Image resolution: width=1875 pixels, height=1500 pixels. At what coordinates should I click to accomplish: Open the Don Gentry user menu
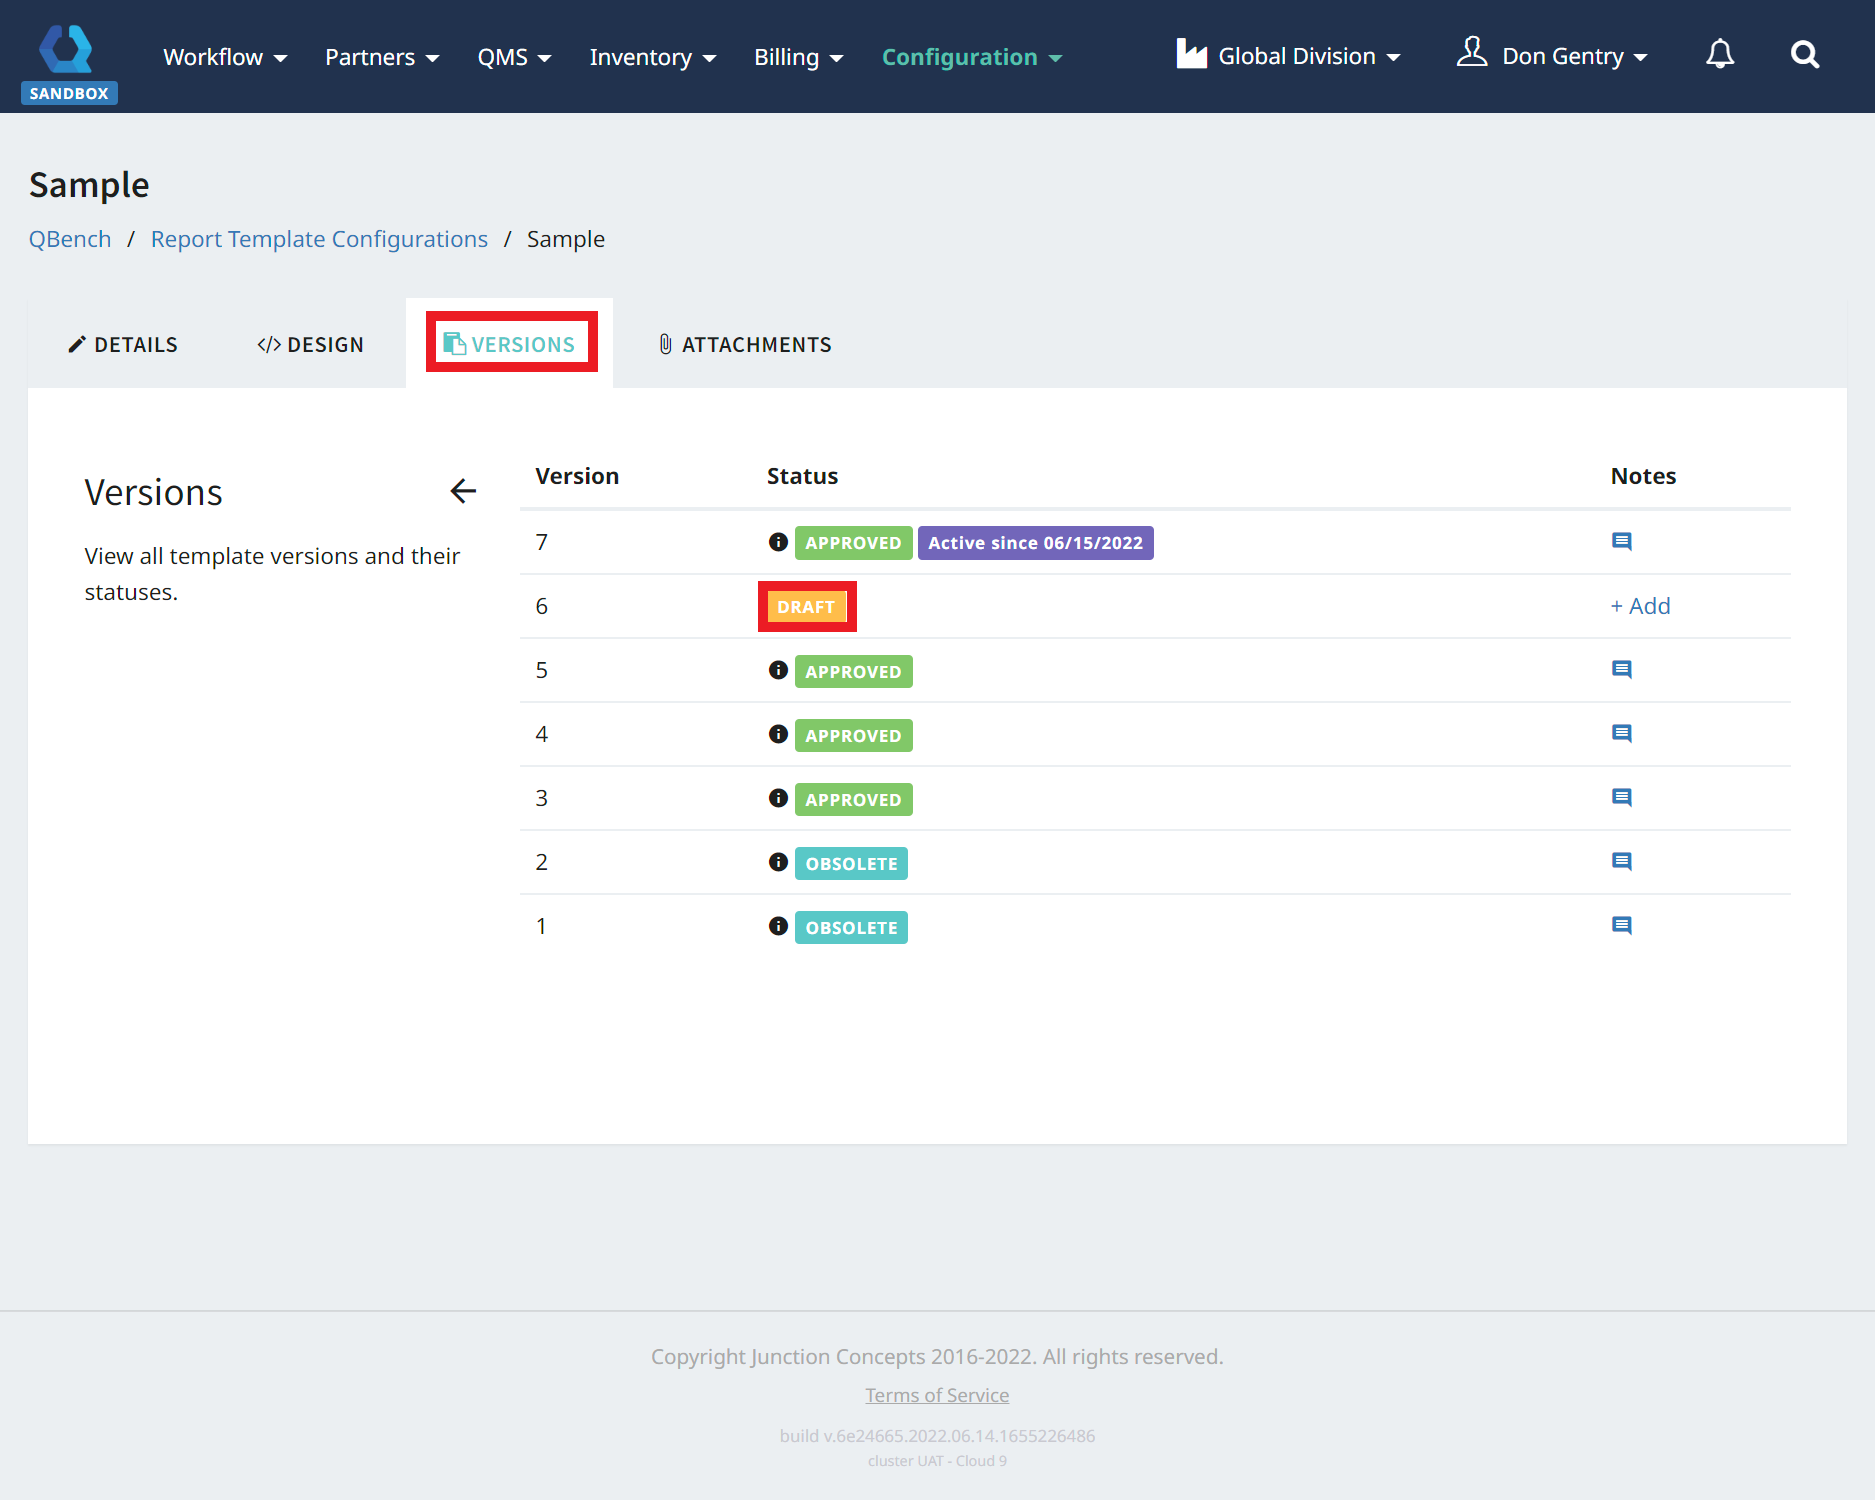click(1552, 56)
